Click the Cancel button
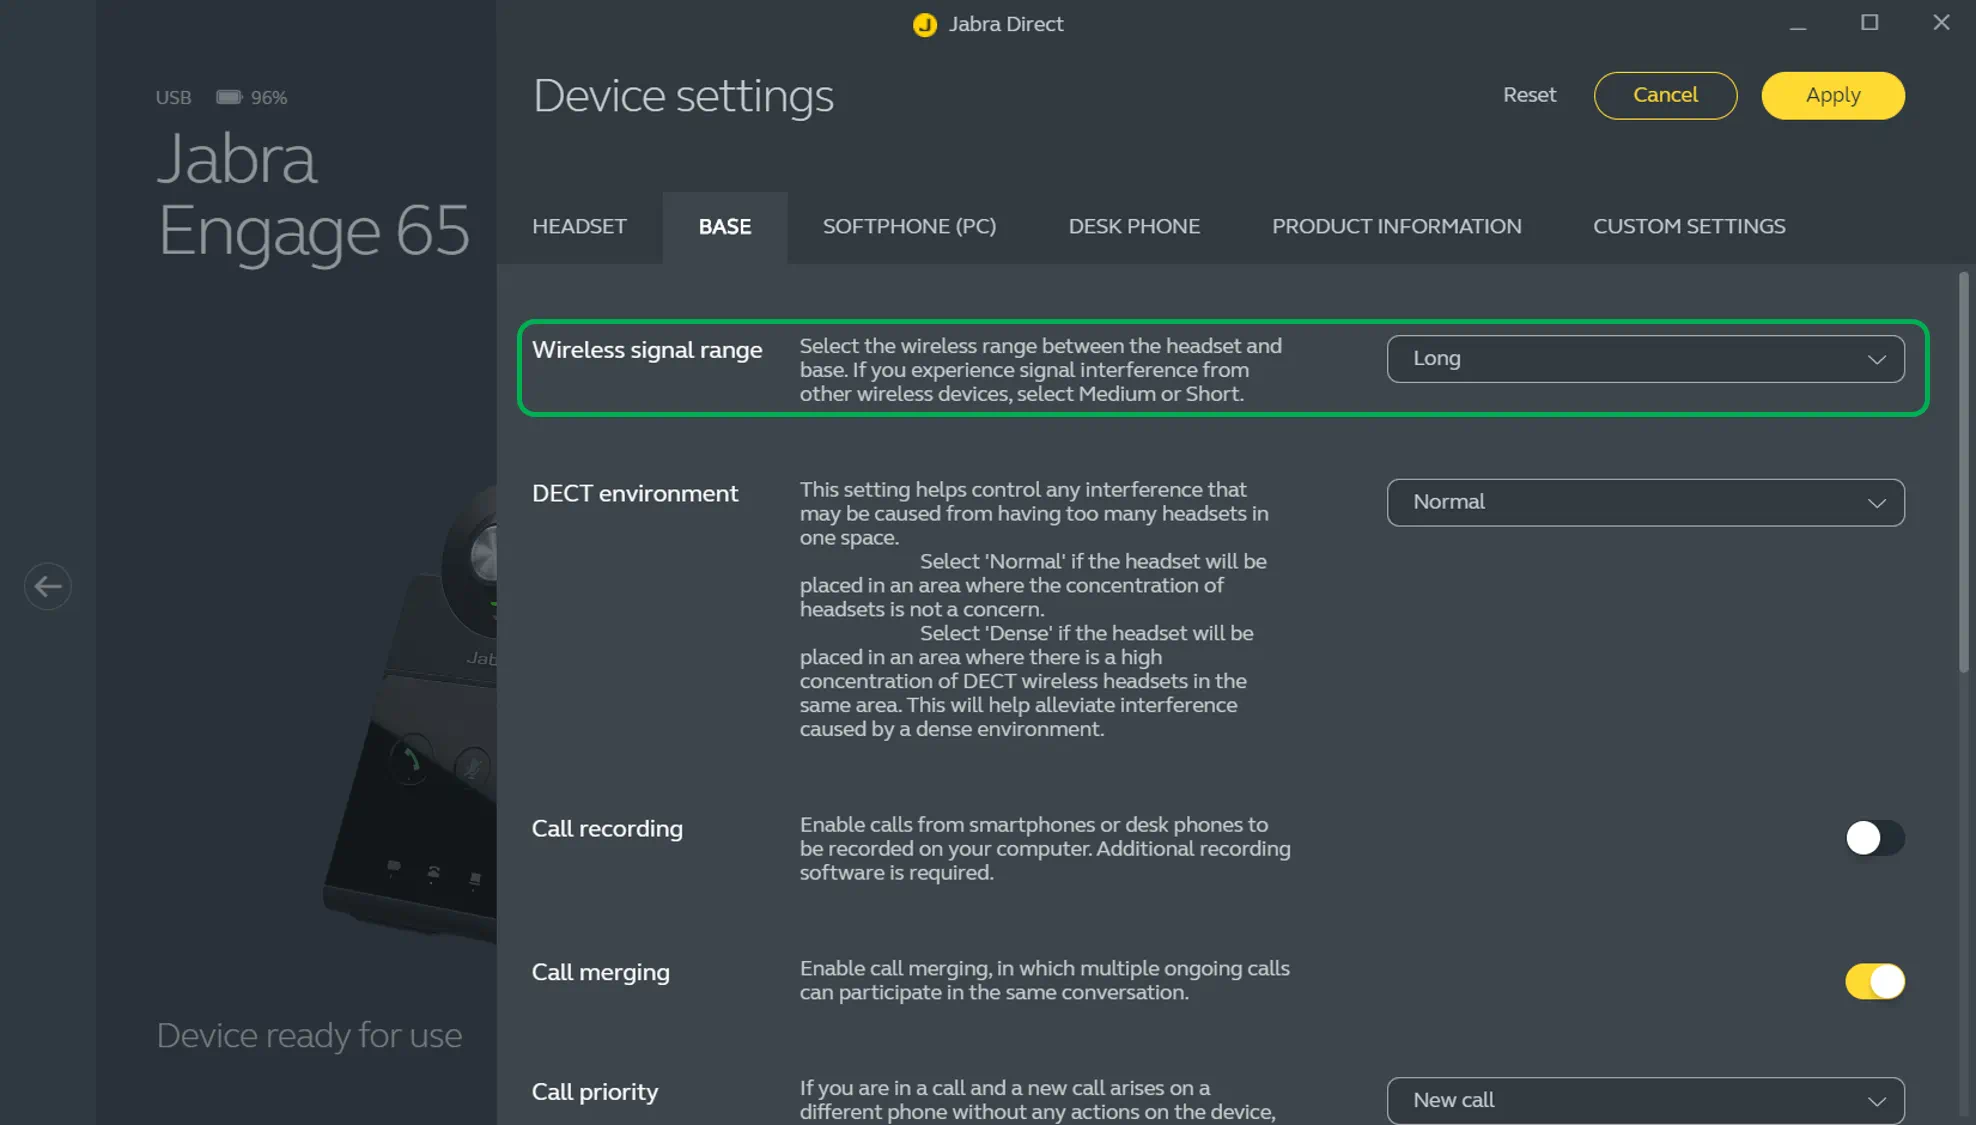 (1665, 96)
